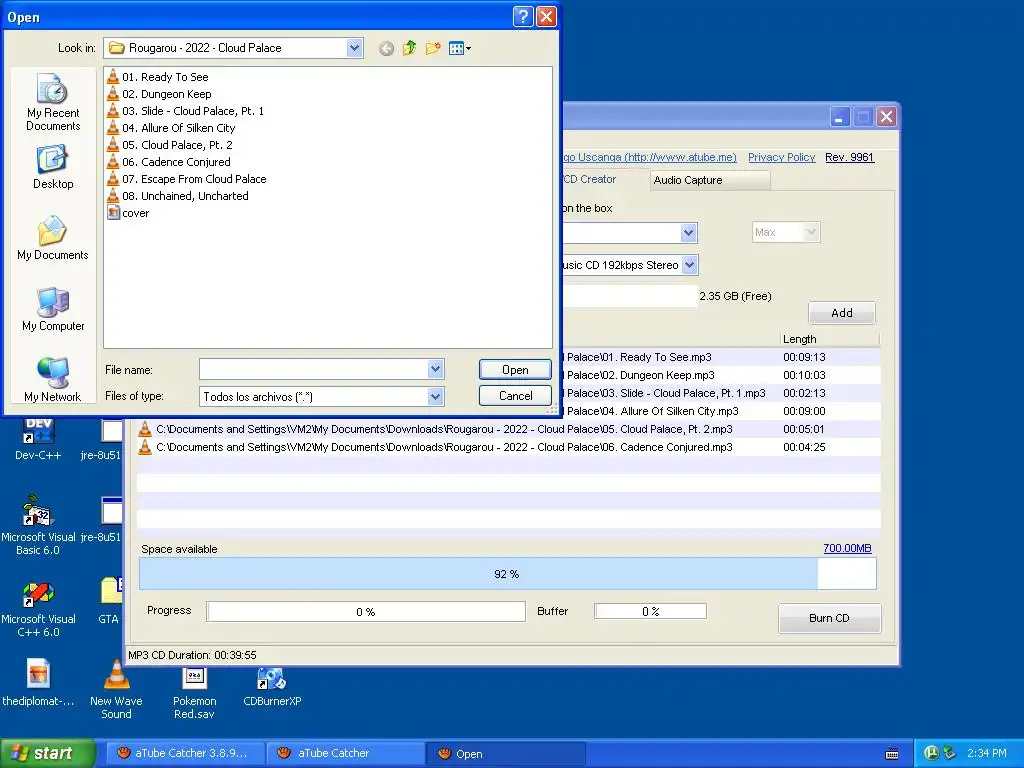
Task: Open the Windows Start menu
Action: coord(47,753)
